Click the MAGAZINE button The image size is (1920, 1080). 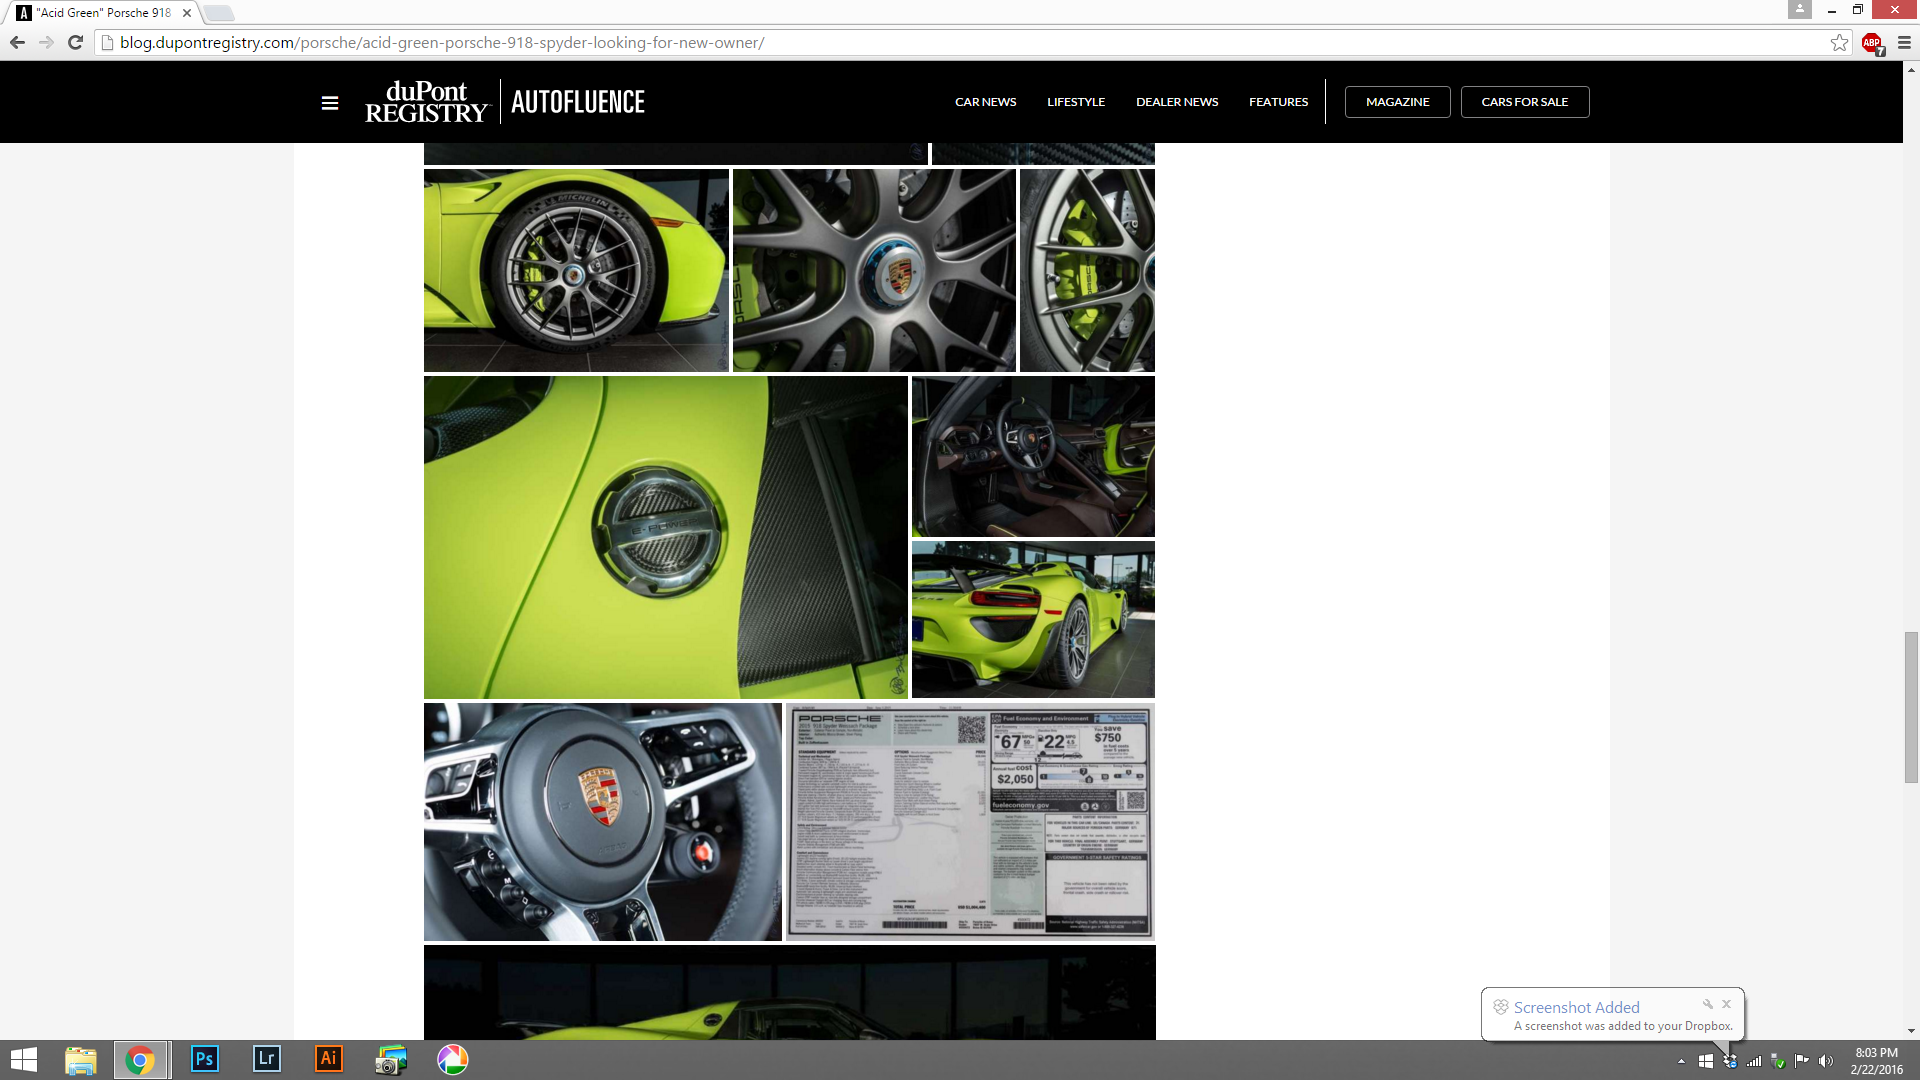point(1397,102)
